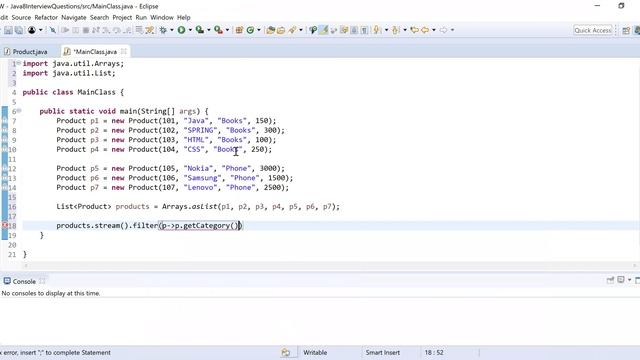Viewport: 640px width, 360px height.
Task: Click the Open Task icon
Action: click(x=281, y=30)
